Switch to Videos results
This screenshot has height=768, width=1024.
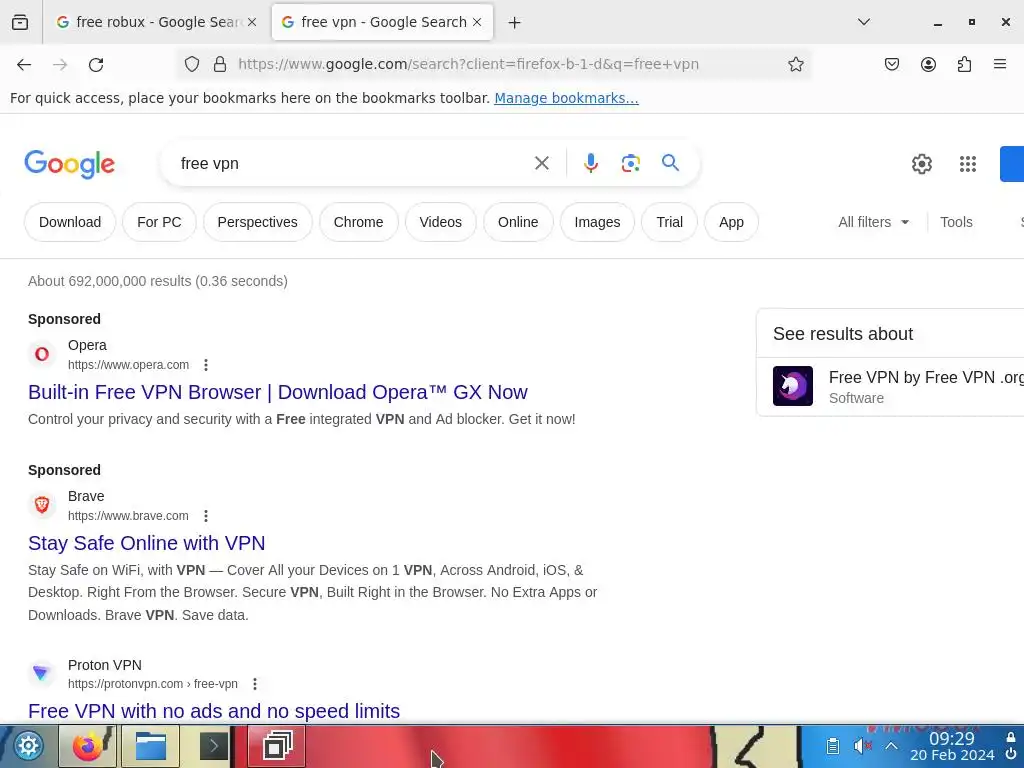tap(441, 222)
